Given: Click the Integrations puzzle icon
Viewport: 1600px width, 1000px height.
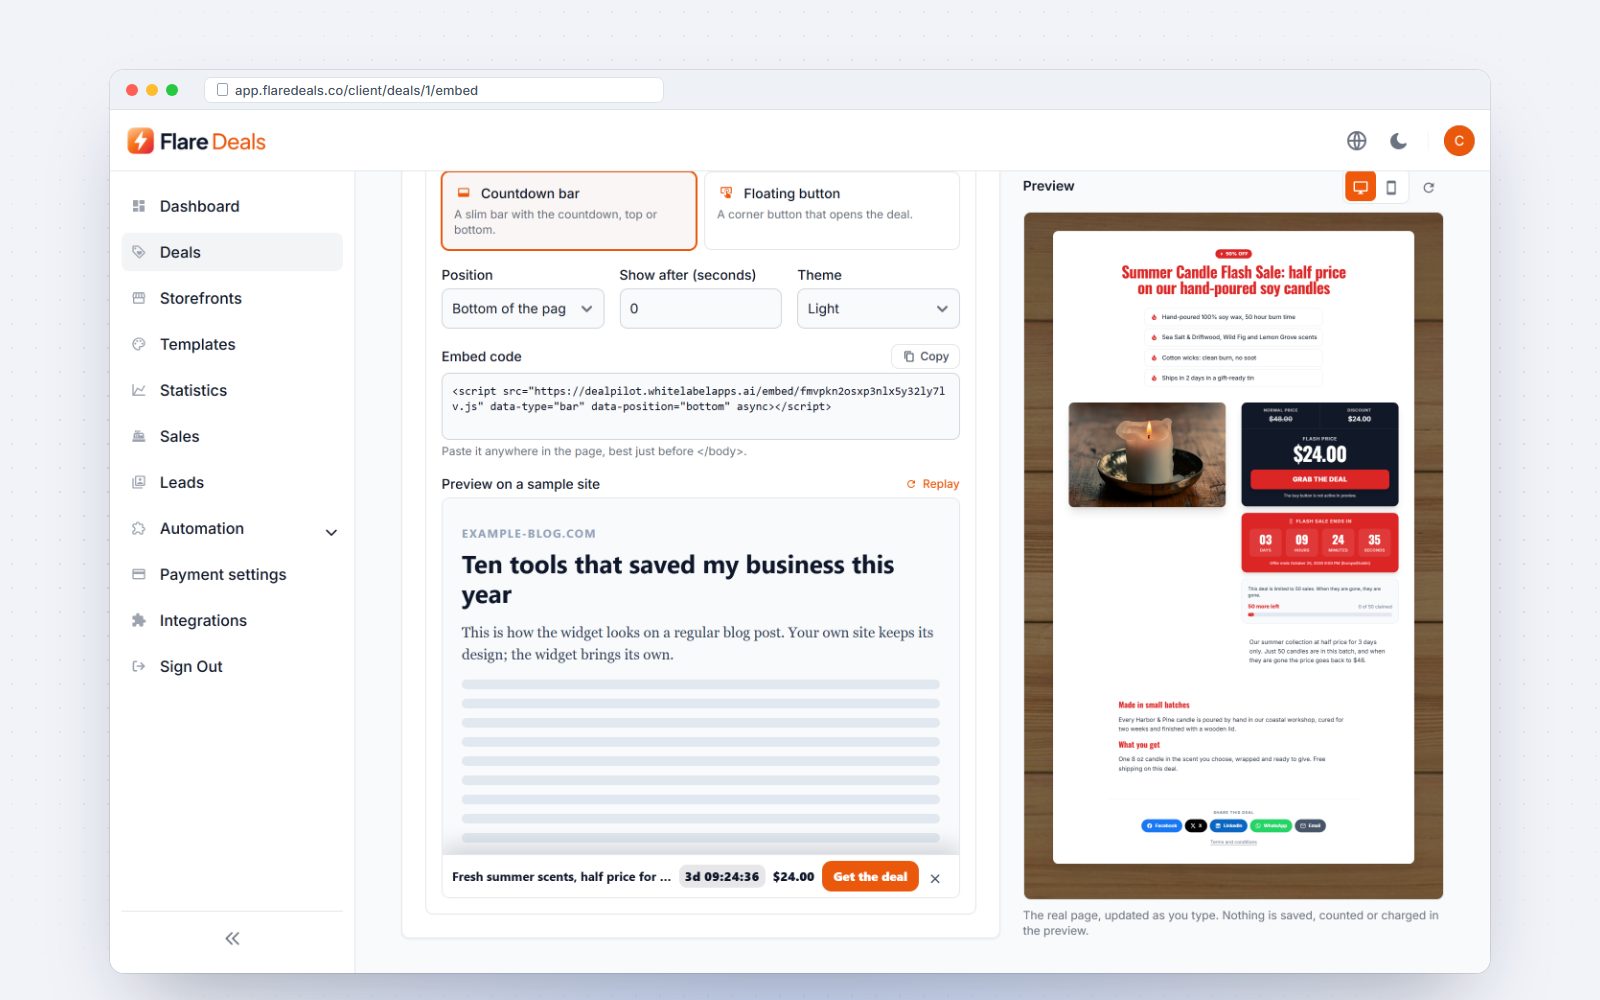Looking at the screenshot, I should tap(139, 620).
